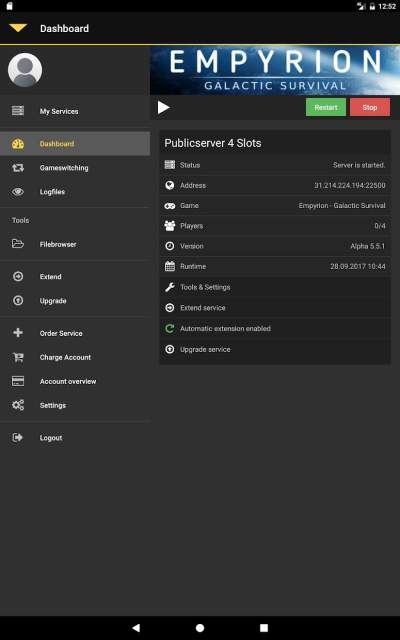Open the user profile avatar

point(25,70)
